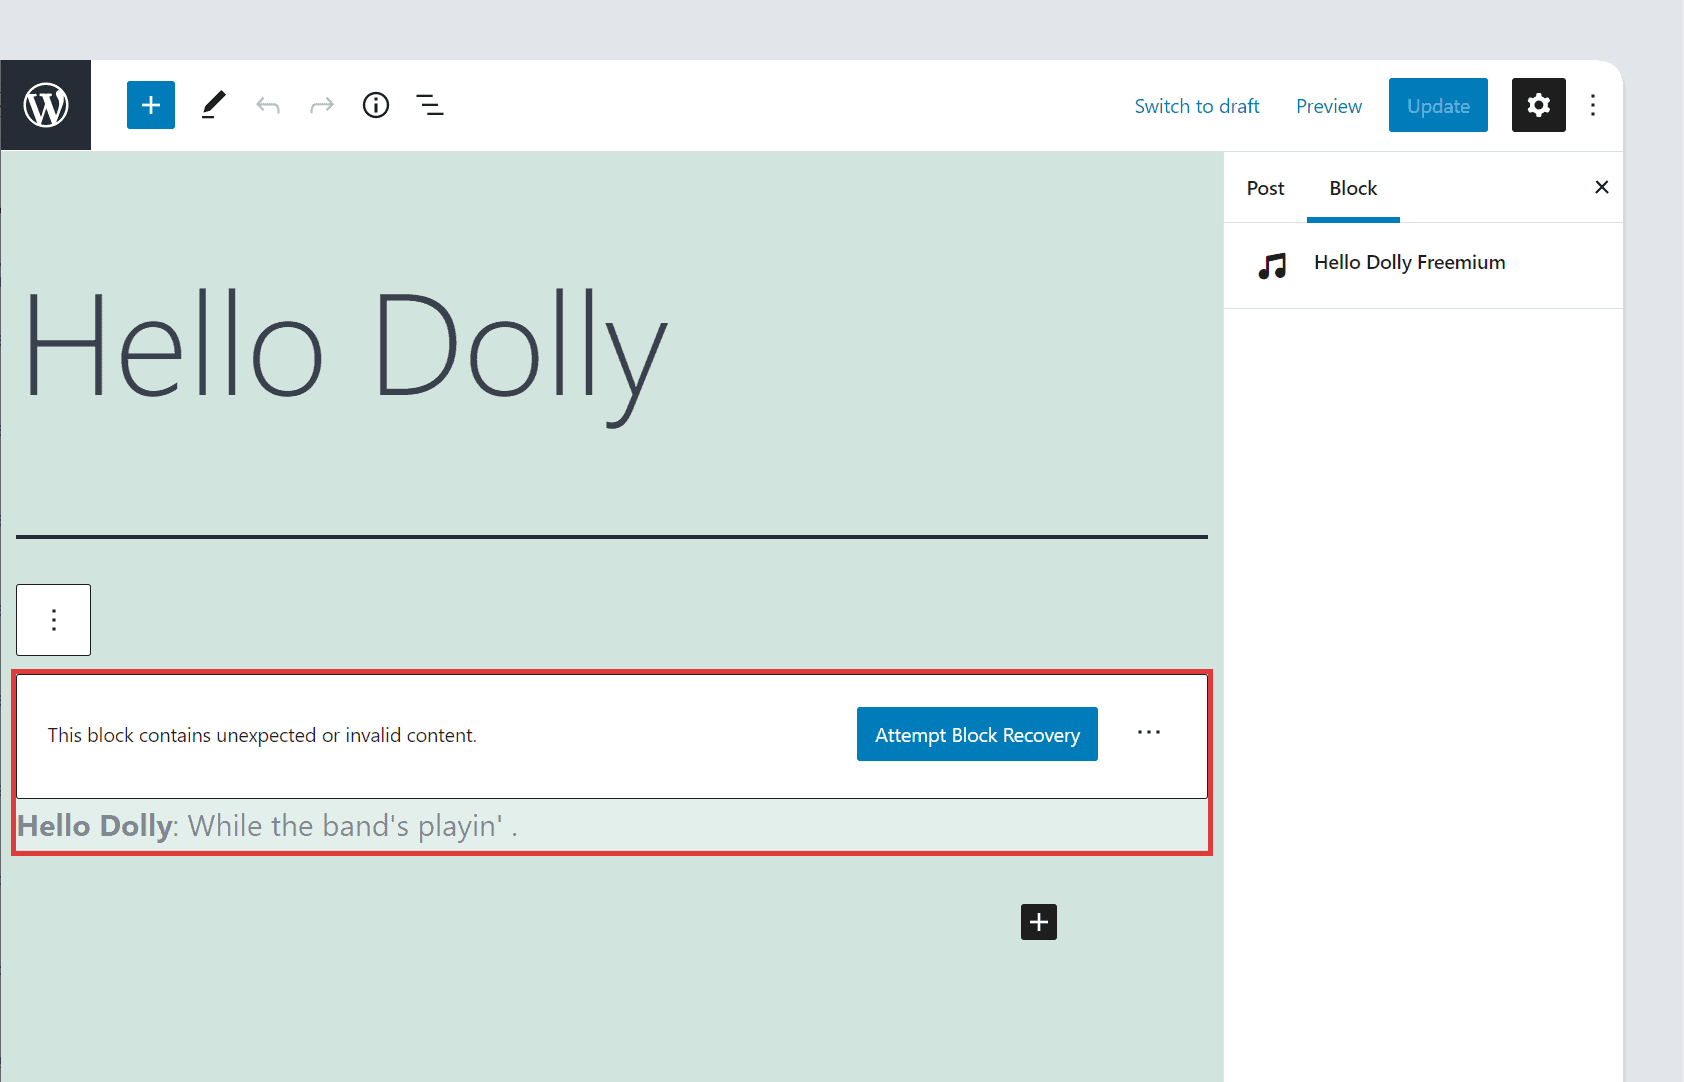This screenshot has height=1082, width=1684.
Task: Open the block toolbar options button
Action: 54,620
